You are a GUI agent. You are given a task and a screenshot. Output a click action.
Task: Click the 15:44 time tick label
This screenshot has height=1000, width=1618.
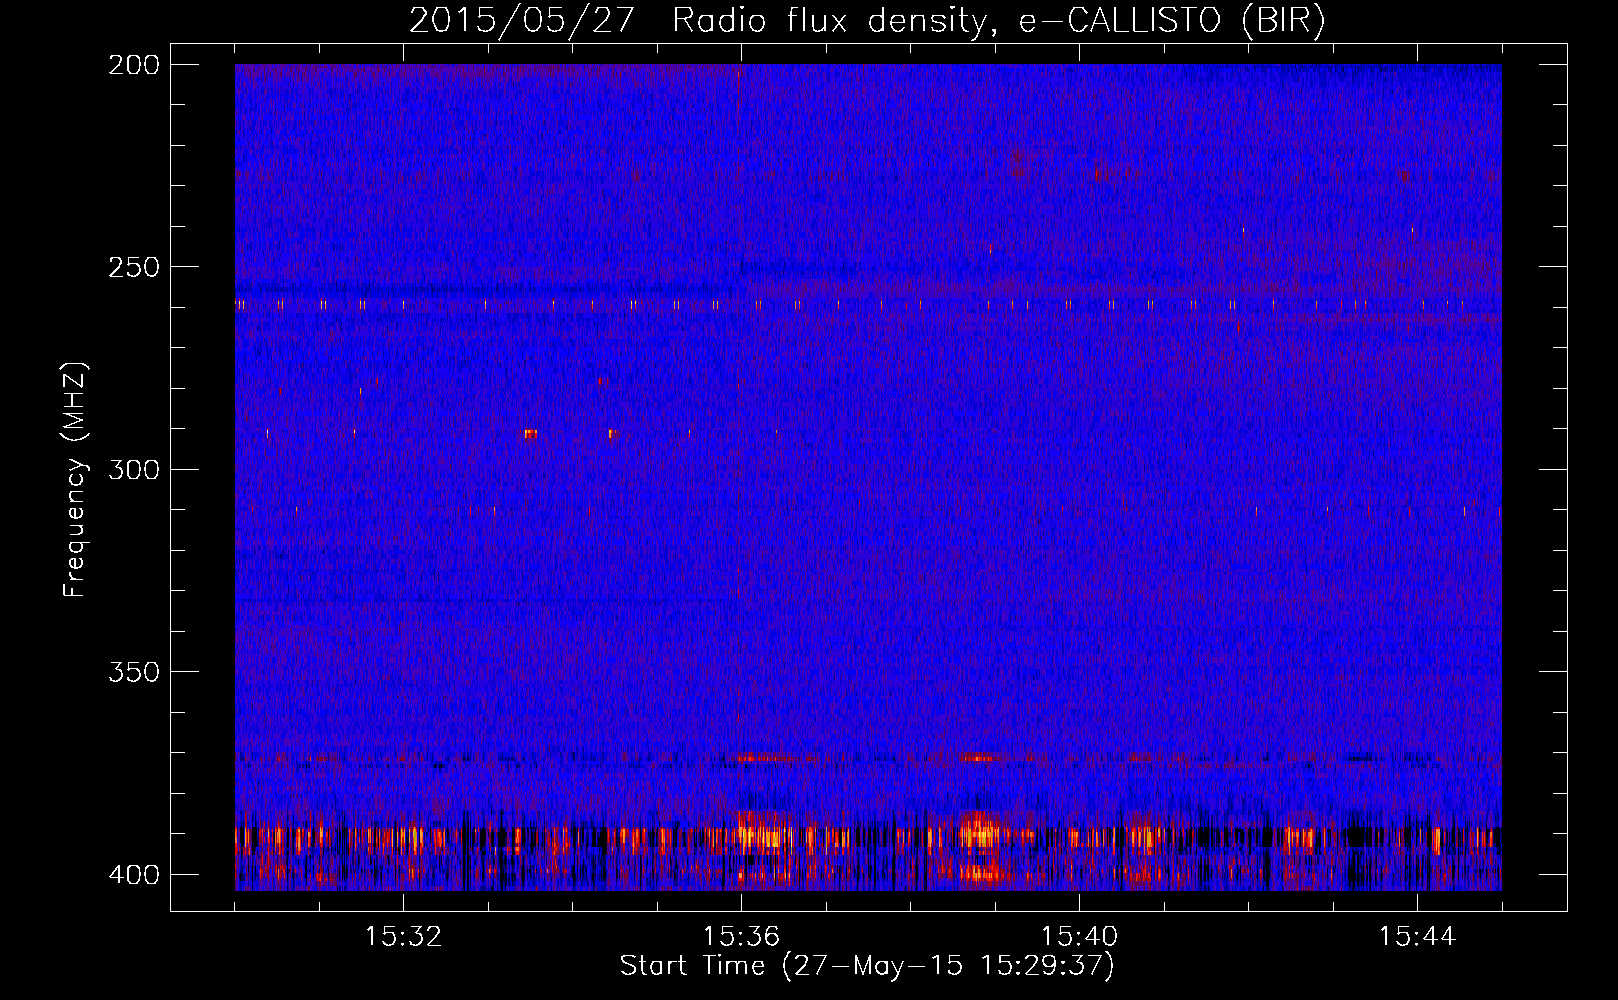pyautogui.click(x=1417, y=937)
